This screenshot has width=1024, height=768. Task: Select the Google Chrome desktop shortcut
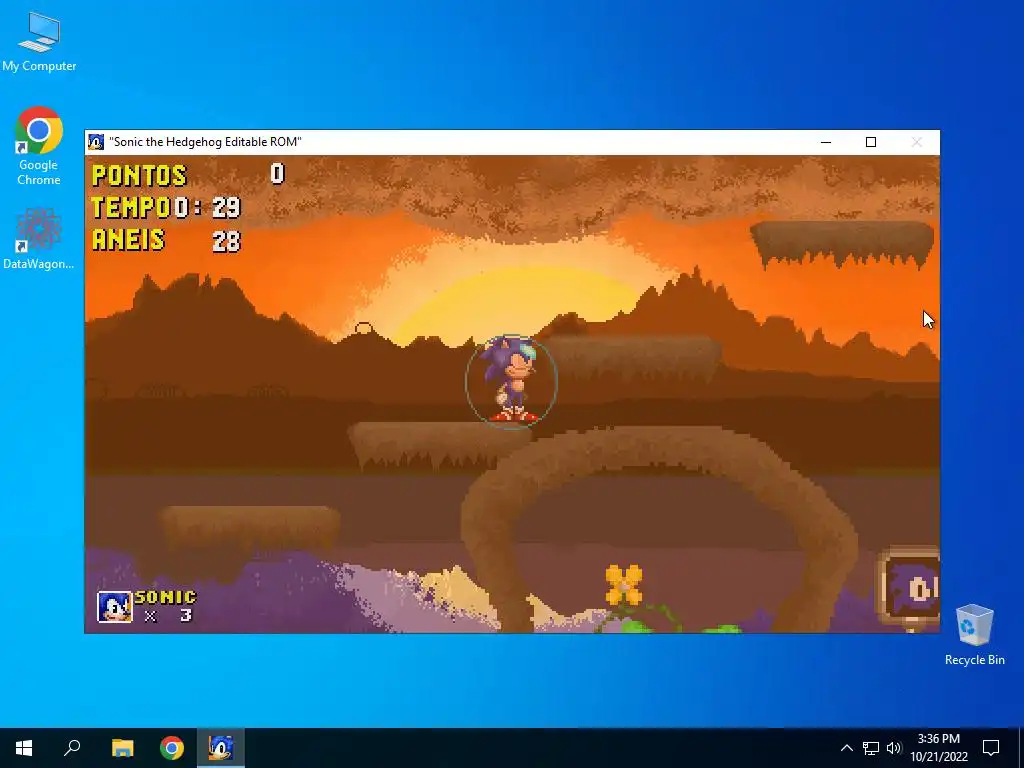coord(39,146)
